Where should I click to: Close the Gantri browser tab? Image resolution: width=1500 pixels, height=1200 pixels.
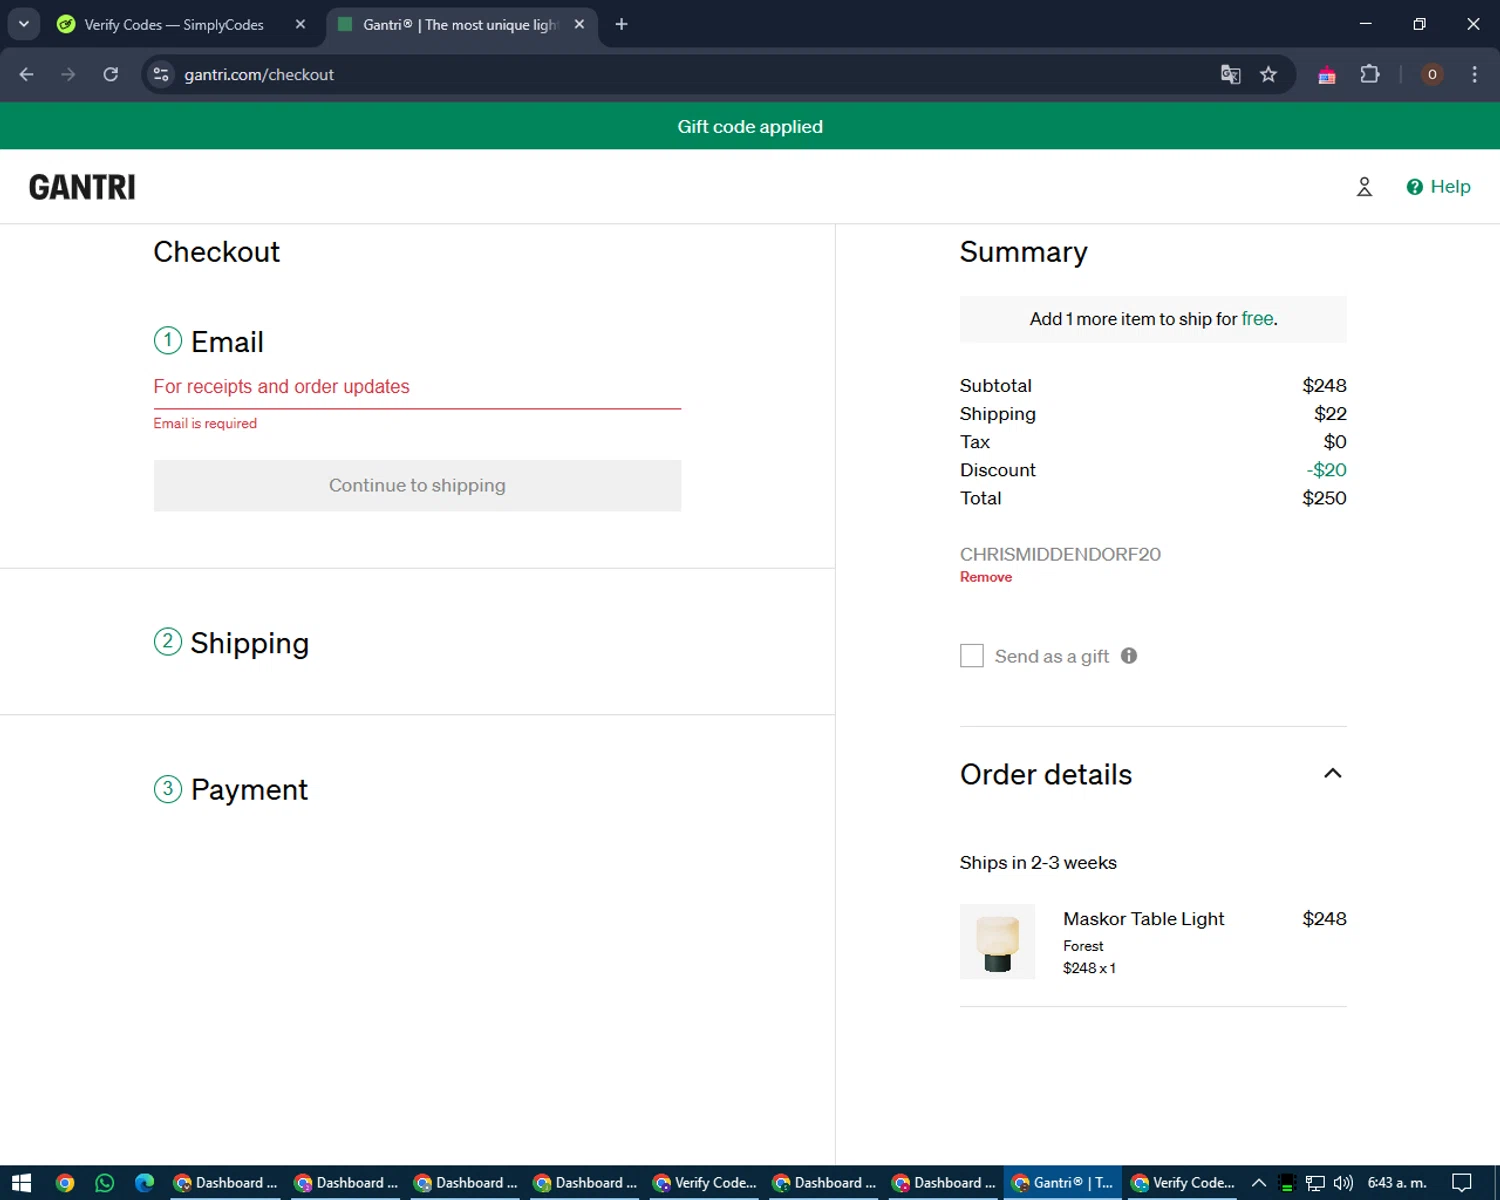[x=579, y=24]
